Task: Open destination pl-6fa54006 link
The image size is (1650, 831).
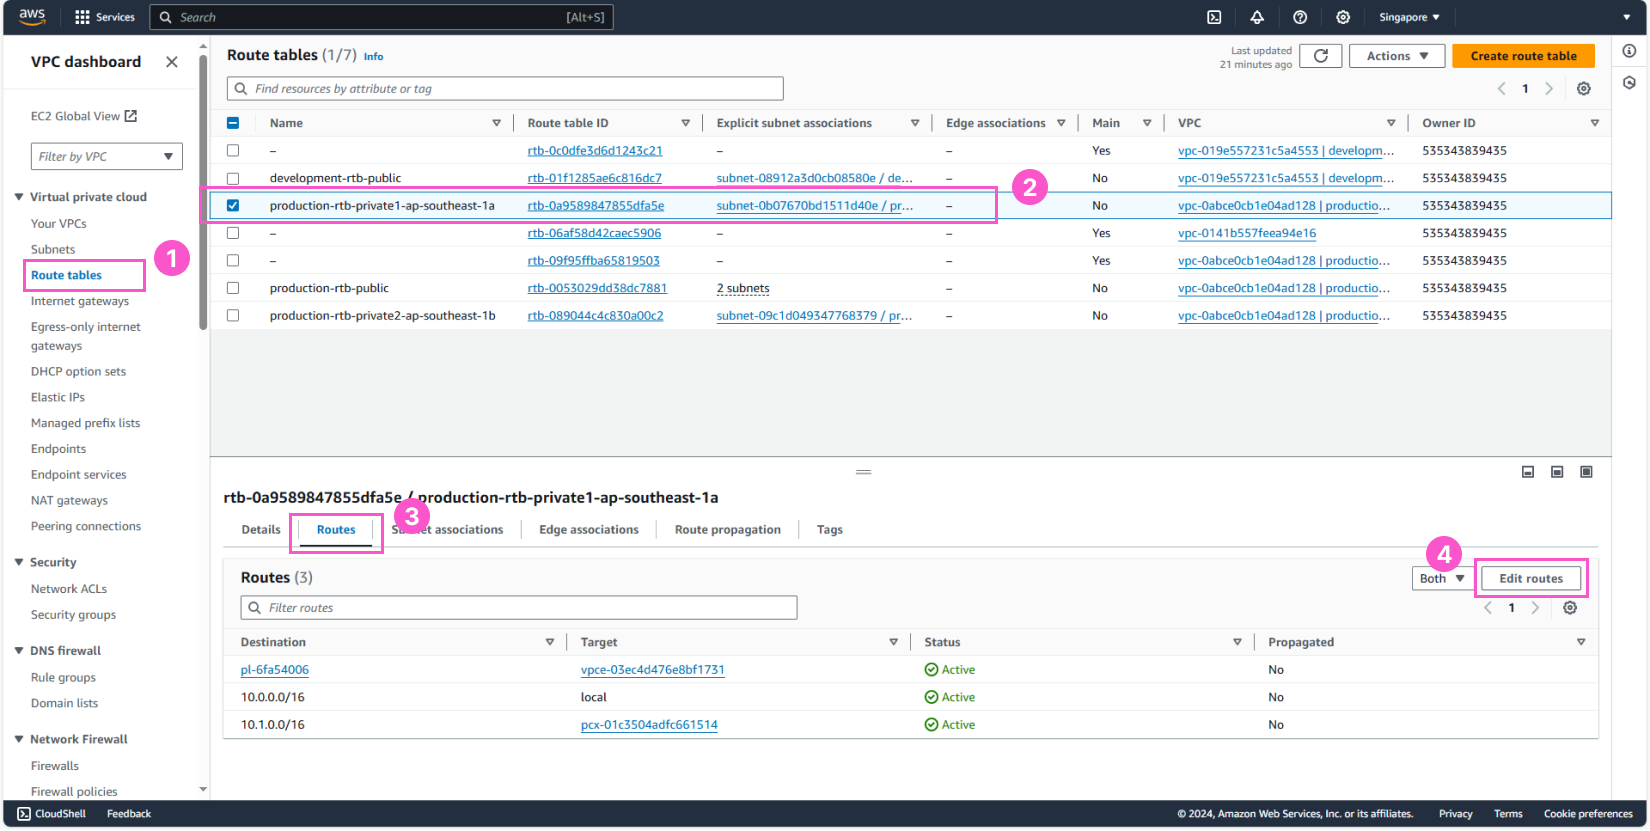Action: (275, 670)
